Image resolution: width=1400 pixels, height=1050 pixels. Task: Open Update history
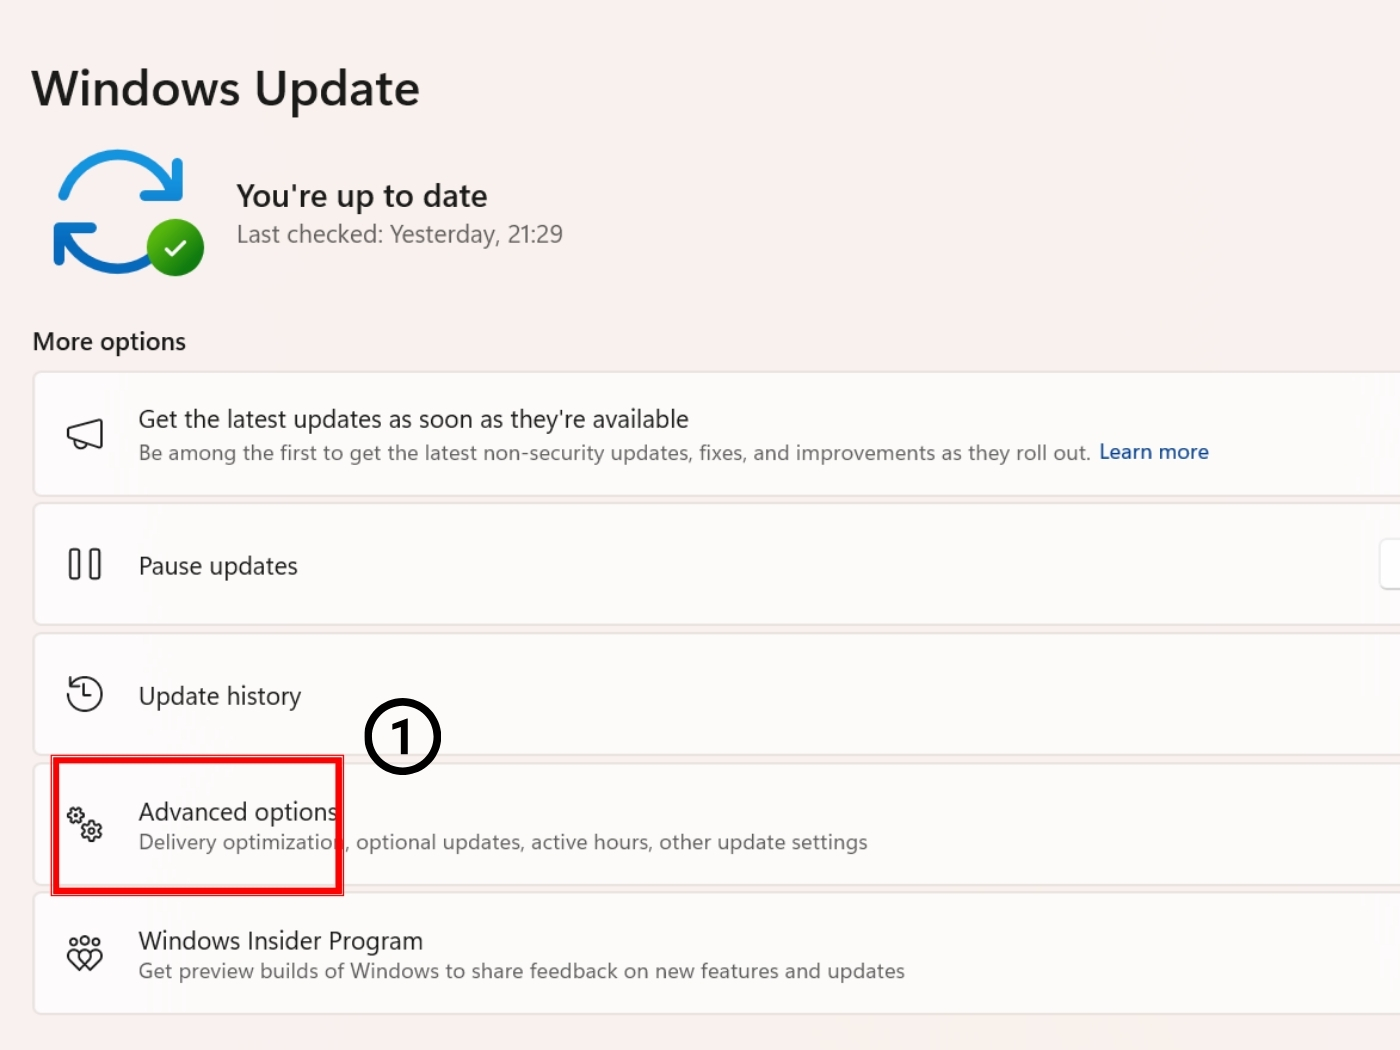coord(716,694)
